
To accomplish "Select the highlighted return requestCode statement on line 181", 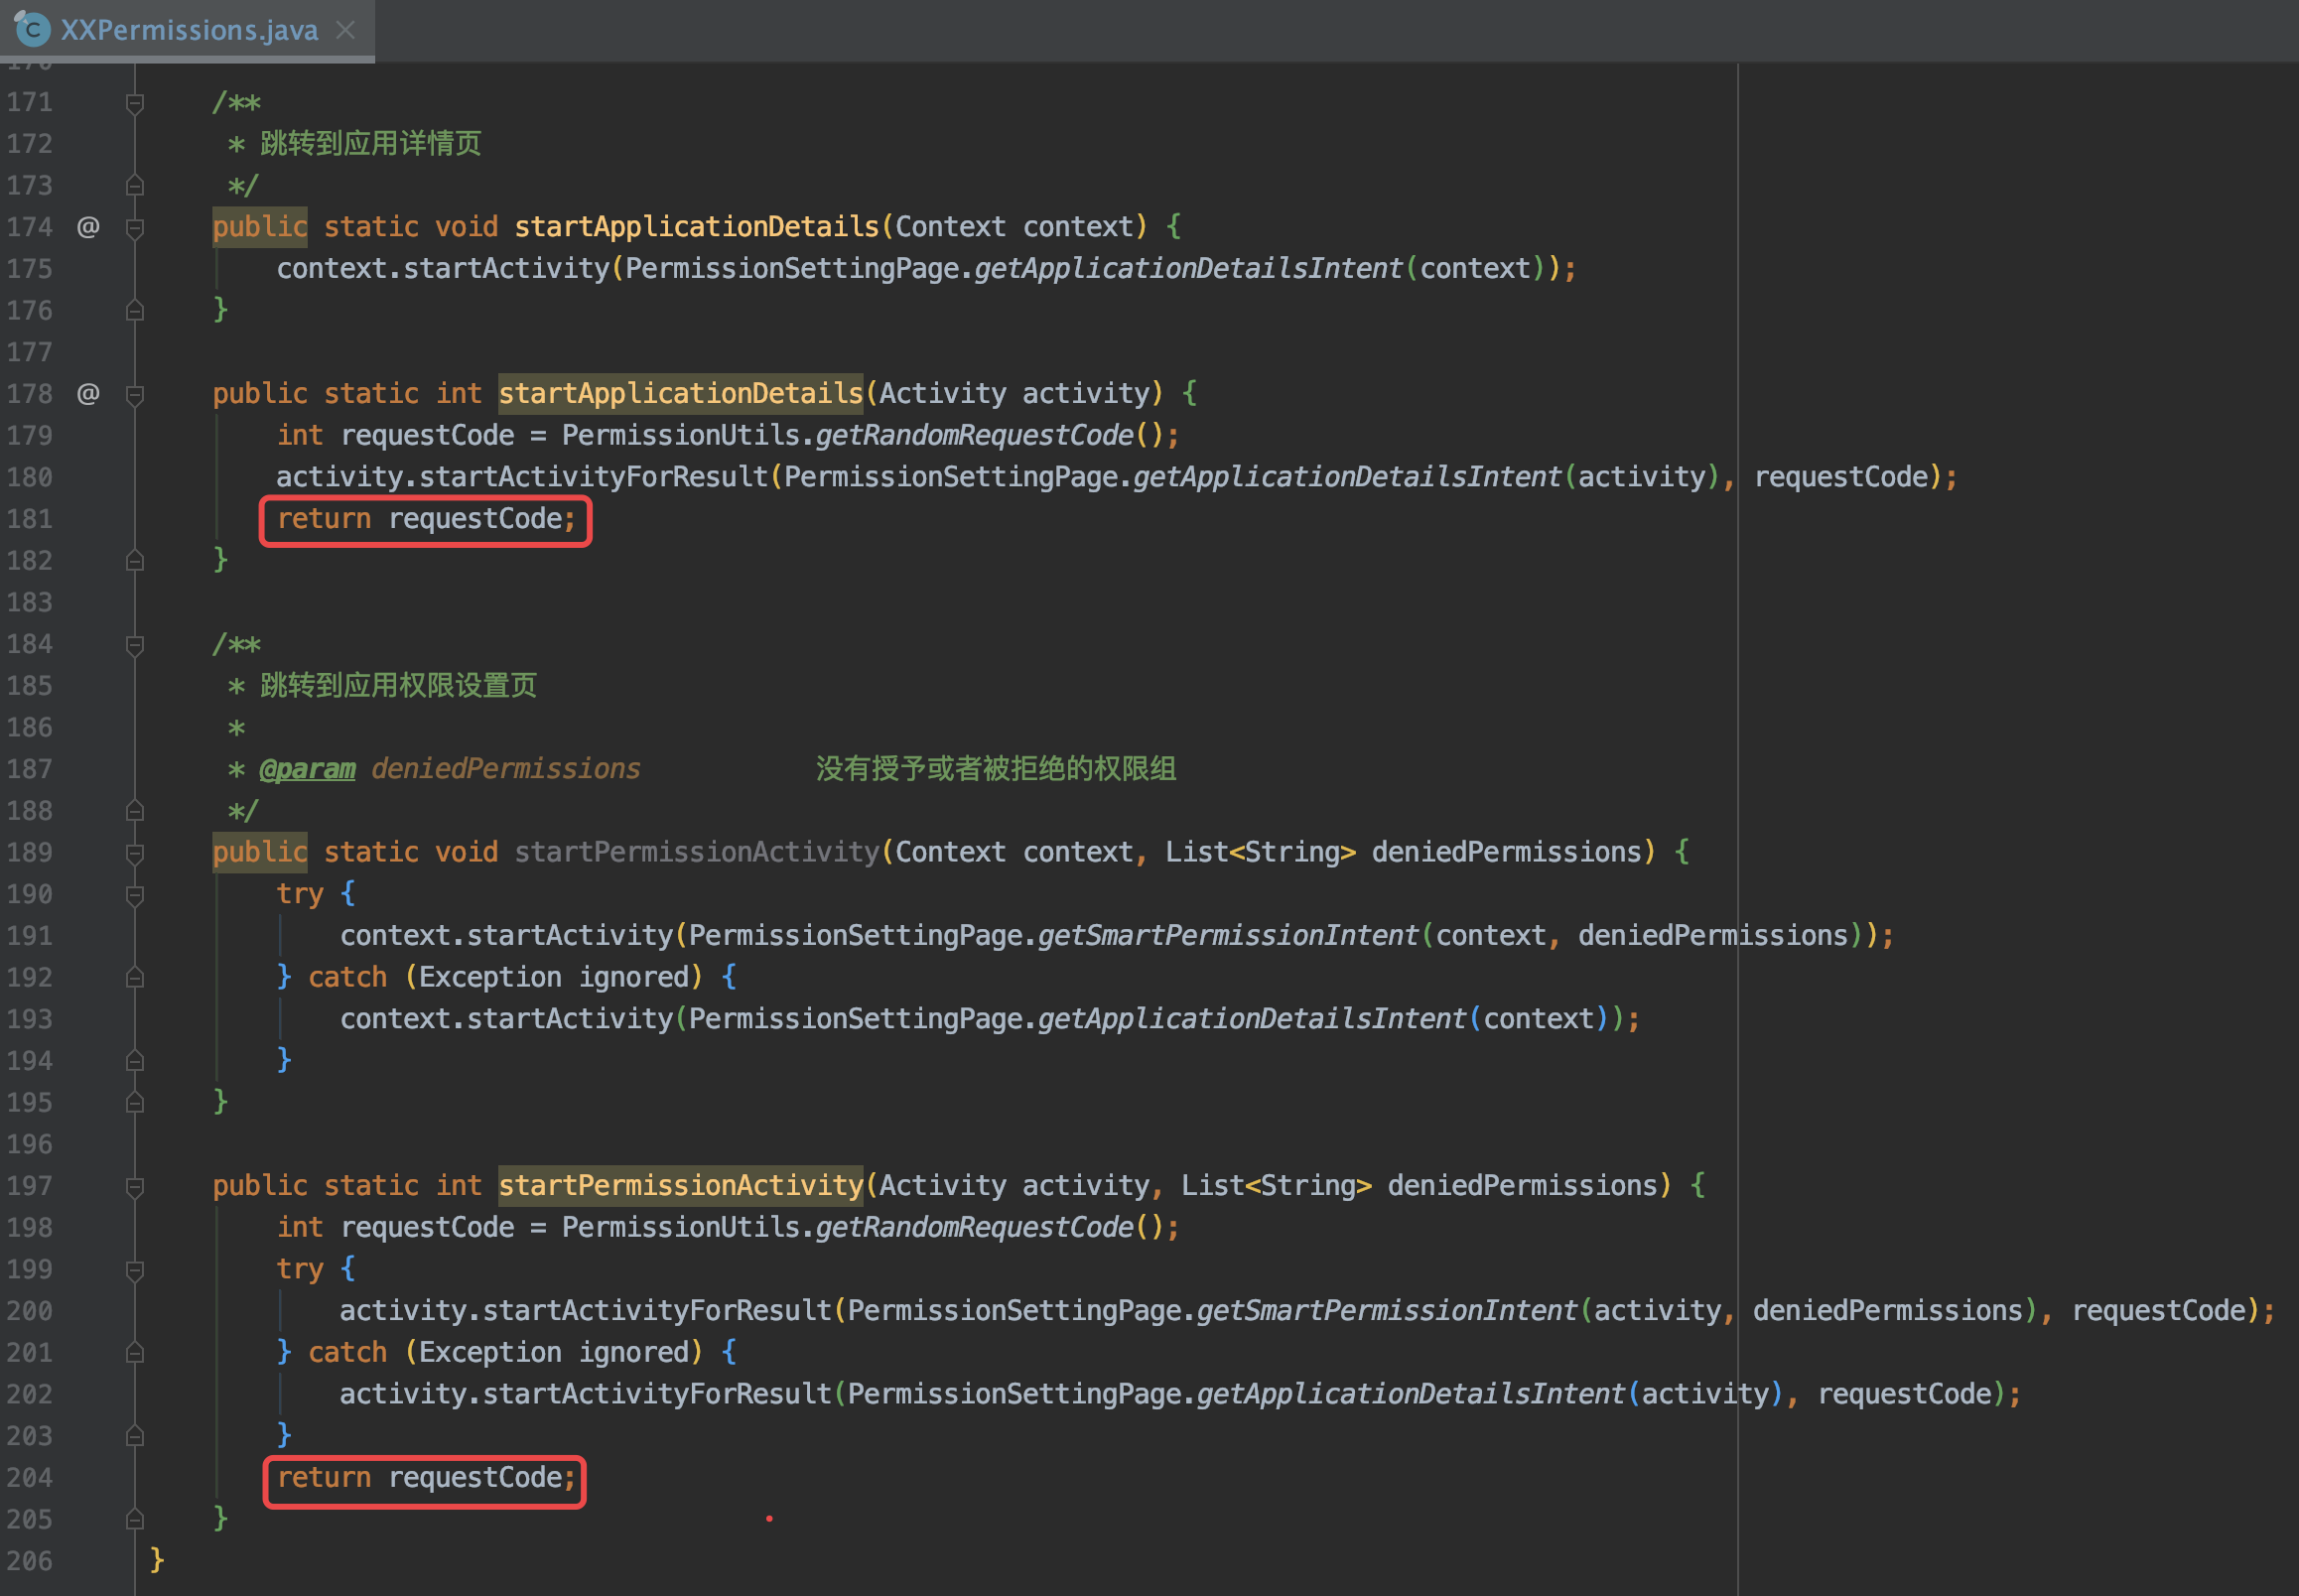I will pos(425,519).
